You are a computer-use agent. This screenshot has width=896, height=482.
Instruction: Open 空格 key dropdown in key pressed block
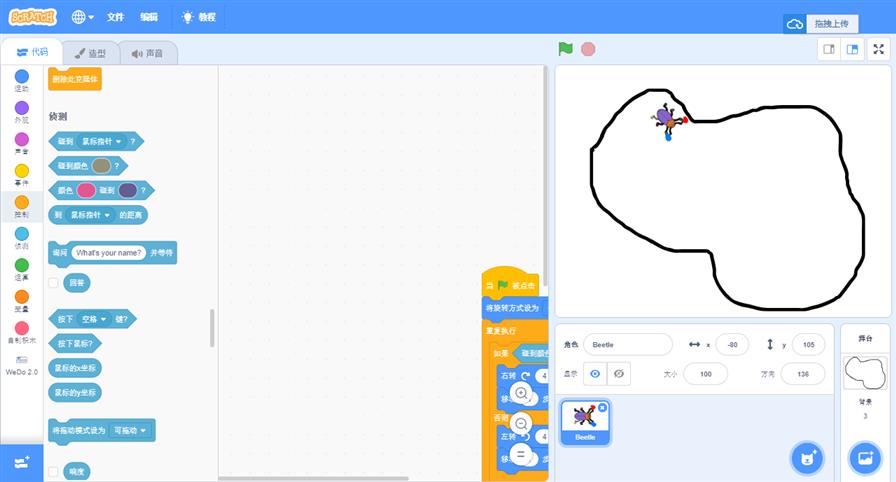pyautogui.click(x=94, y=319)
